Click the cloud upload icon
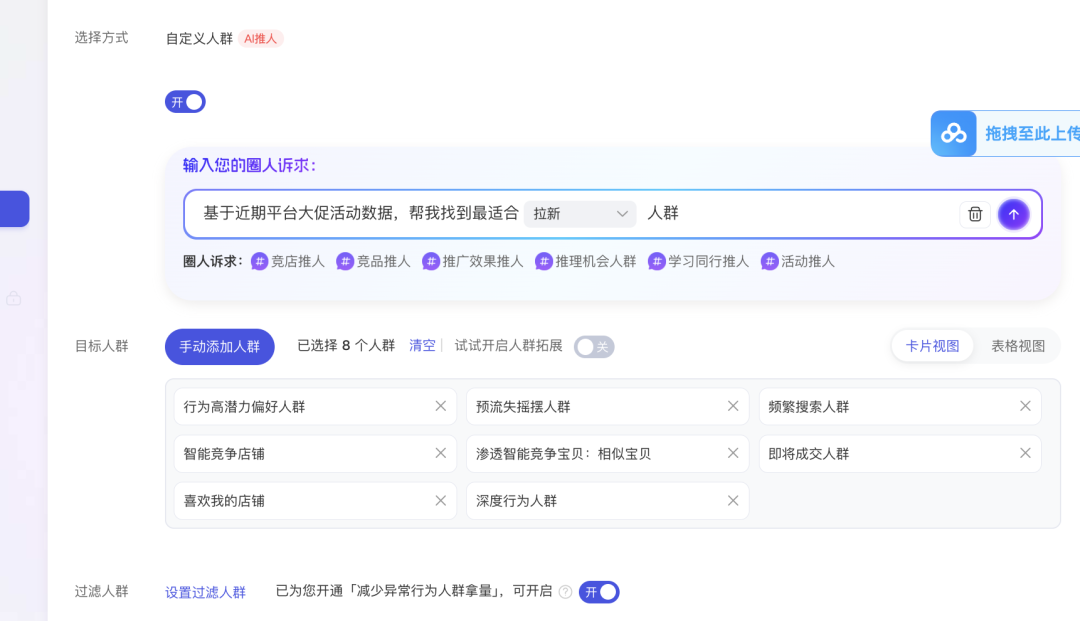Image resolution: width=1080 pixels, height=621 pixels. point(953,134)
